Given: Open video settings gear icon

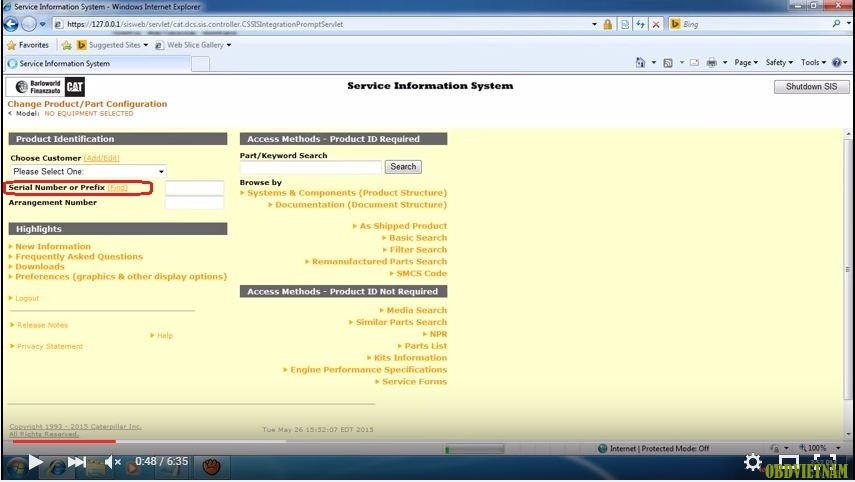Looking at the screenshot, I should tap(752, 462).
